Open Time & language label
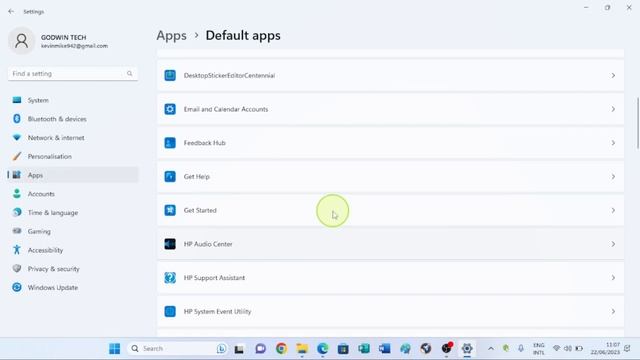 click(53, 213)
